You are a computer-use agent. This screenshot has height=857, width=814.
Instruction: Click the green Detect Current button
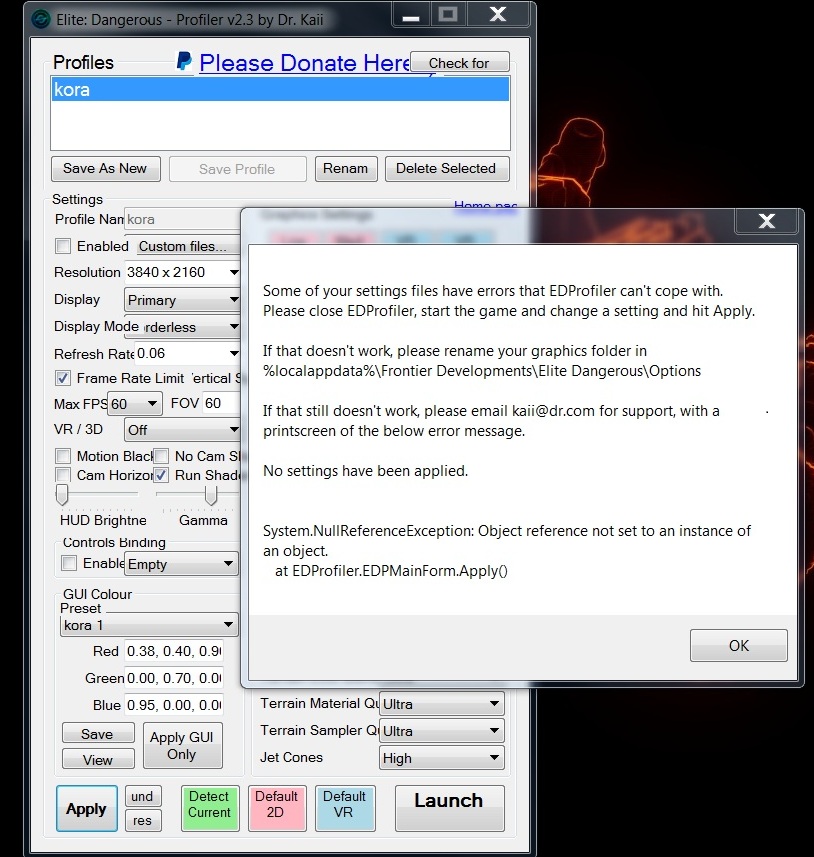[x=210, y=808]
